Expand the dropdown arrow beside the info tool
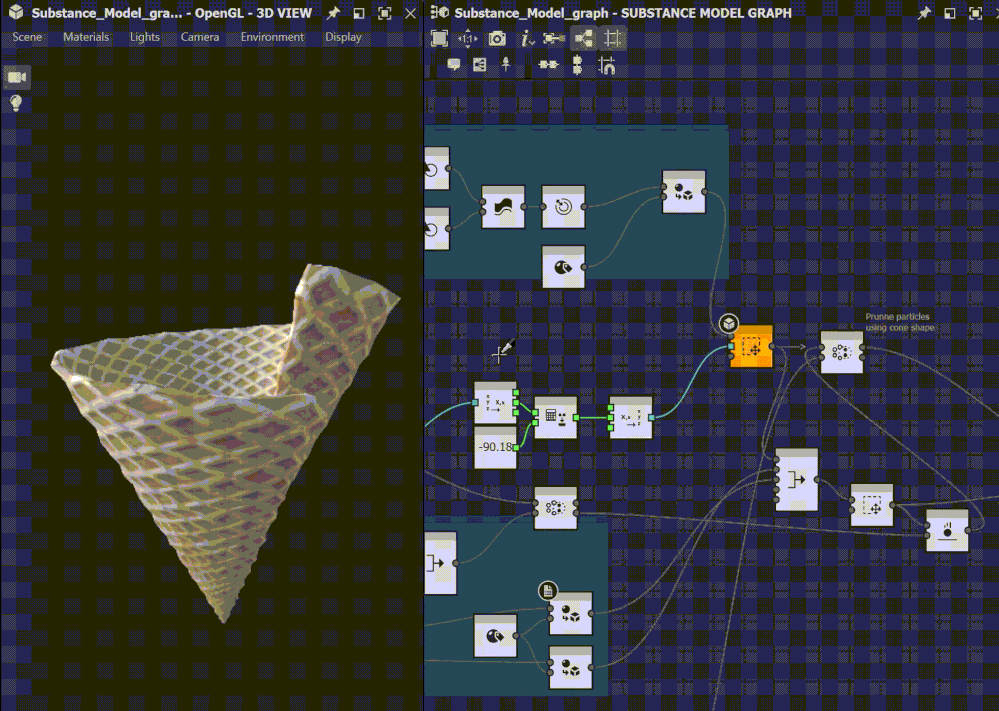This screenshot has height=711, width=999. (531, 42)
